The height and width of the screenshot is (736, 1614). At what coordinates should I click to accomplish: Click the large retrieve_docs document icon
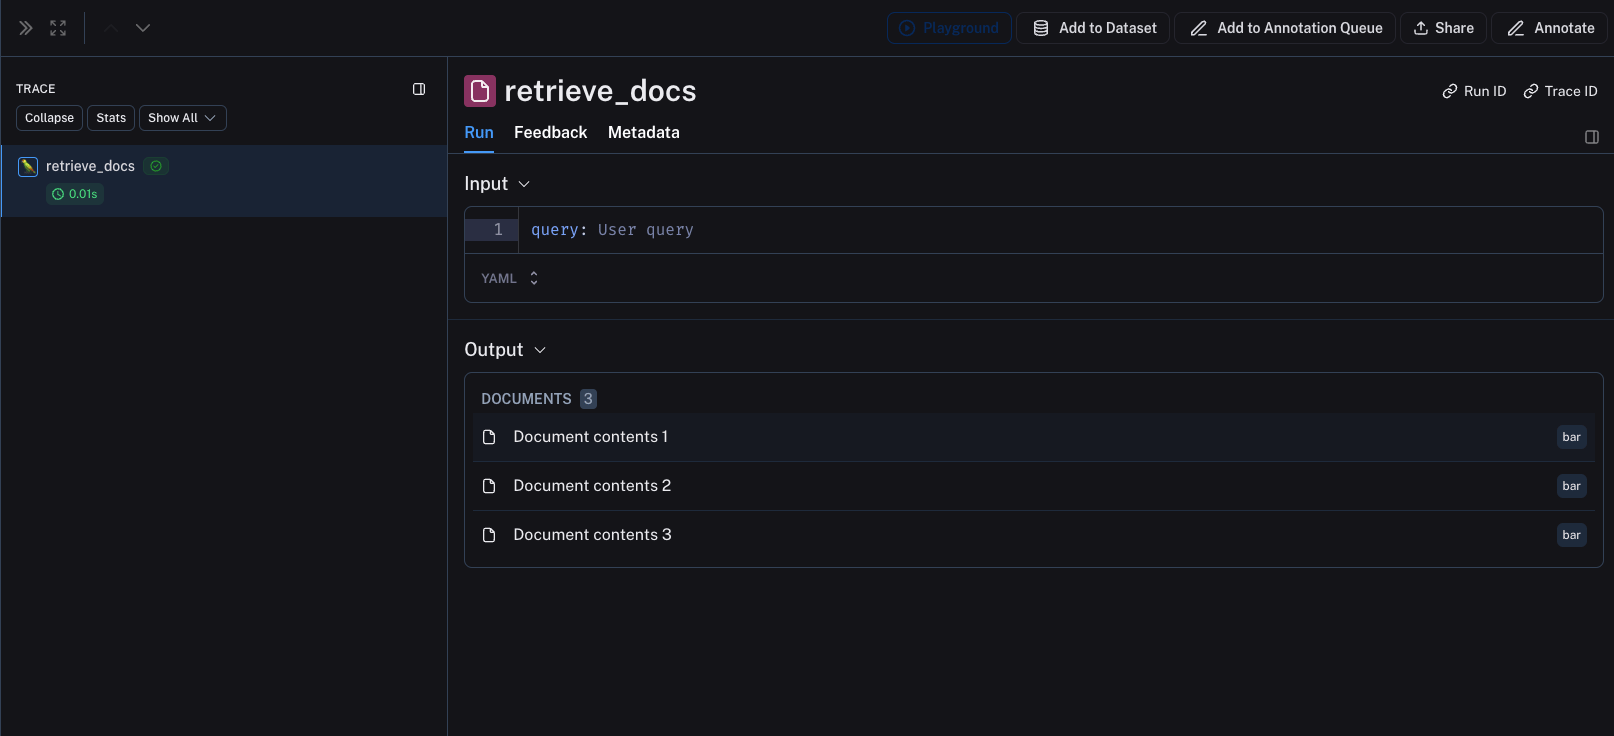[480, 91]
